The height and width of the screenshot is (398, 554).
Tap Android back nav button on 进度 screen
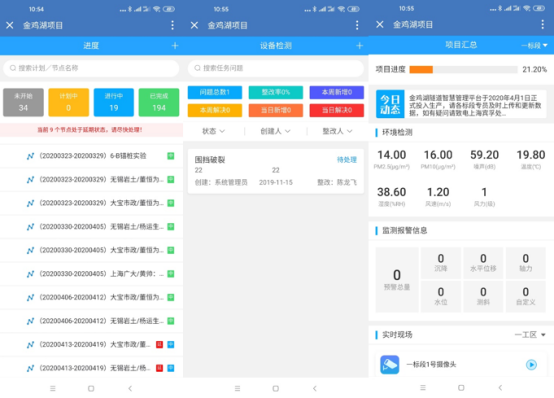click(130, 388)
